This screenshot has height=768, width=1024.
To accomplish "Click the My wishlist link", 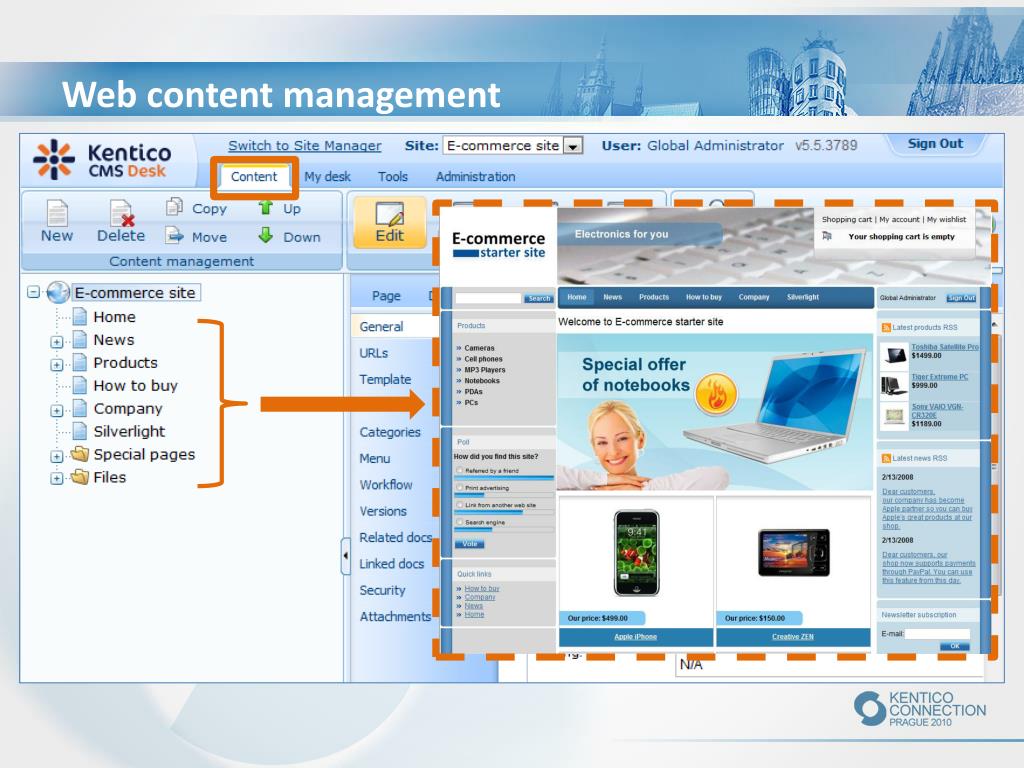I will pyautogui.click(x=946, y=219).
